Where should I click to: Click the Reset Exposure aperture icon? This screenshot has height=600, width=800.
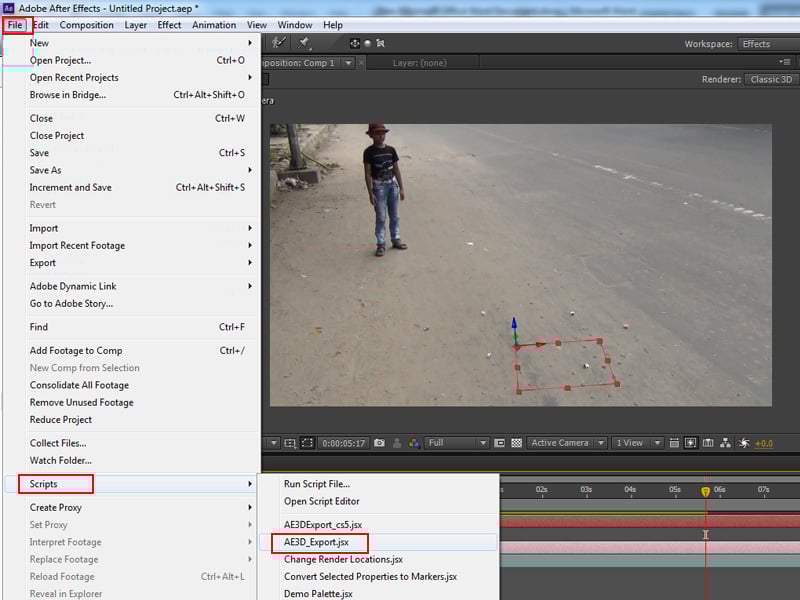[x=744, y=443]
